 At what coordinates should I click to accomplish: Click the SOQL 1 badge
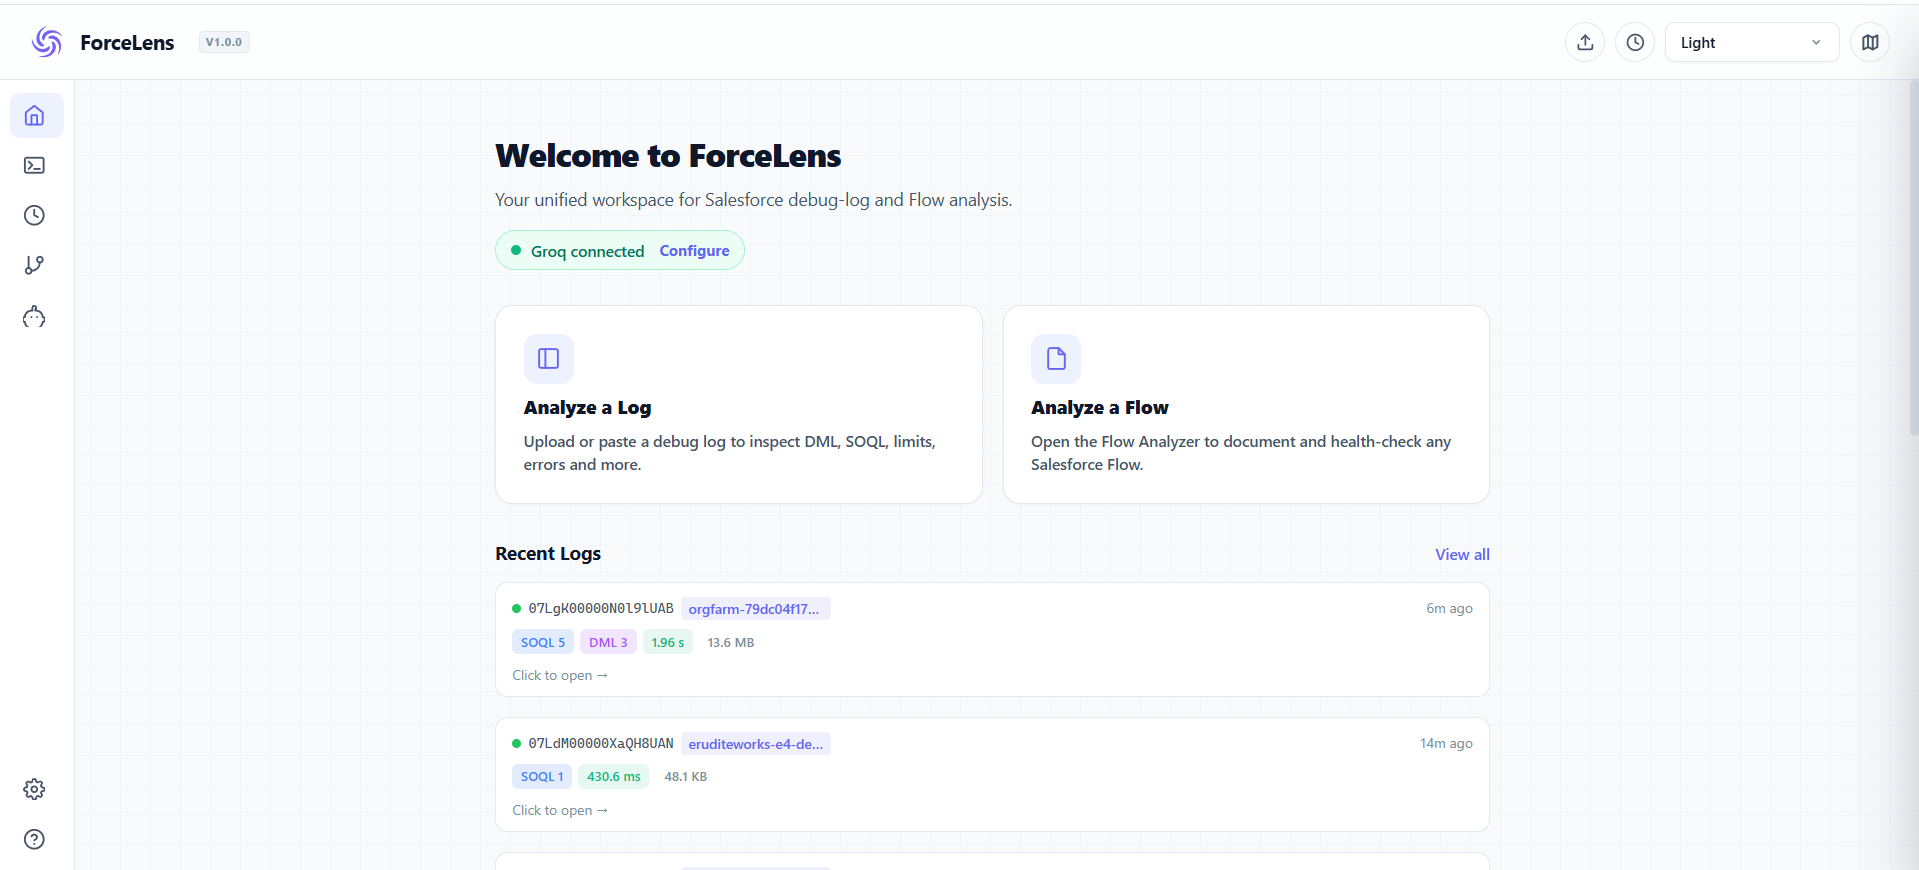(x=542, y=777)
